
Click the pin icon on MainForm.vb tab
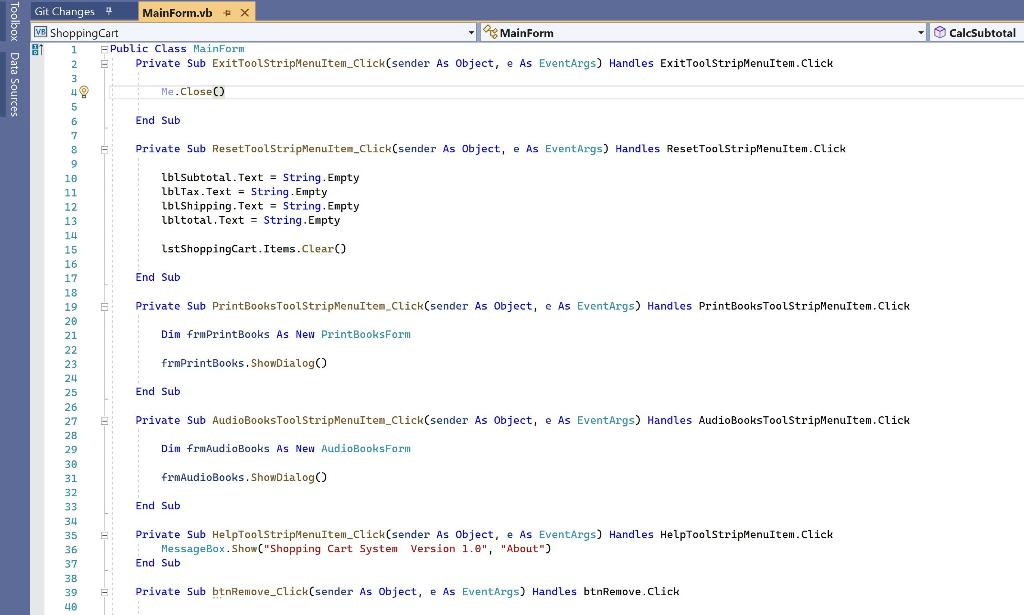pyautogui.click(x=227, y=13)
